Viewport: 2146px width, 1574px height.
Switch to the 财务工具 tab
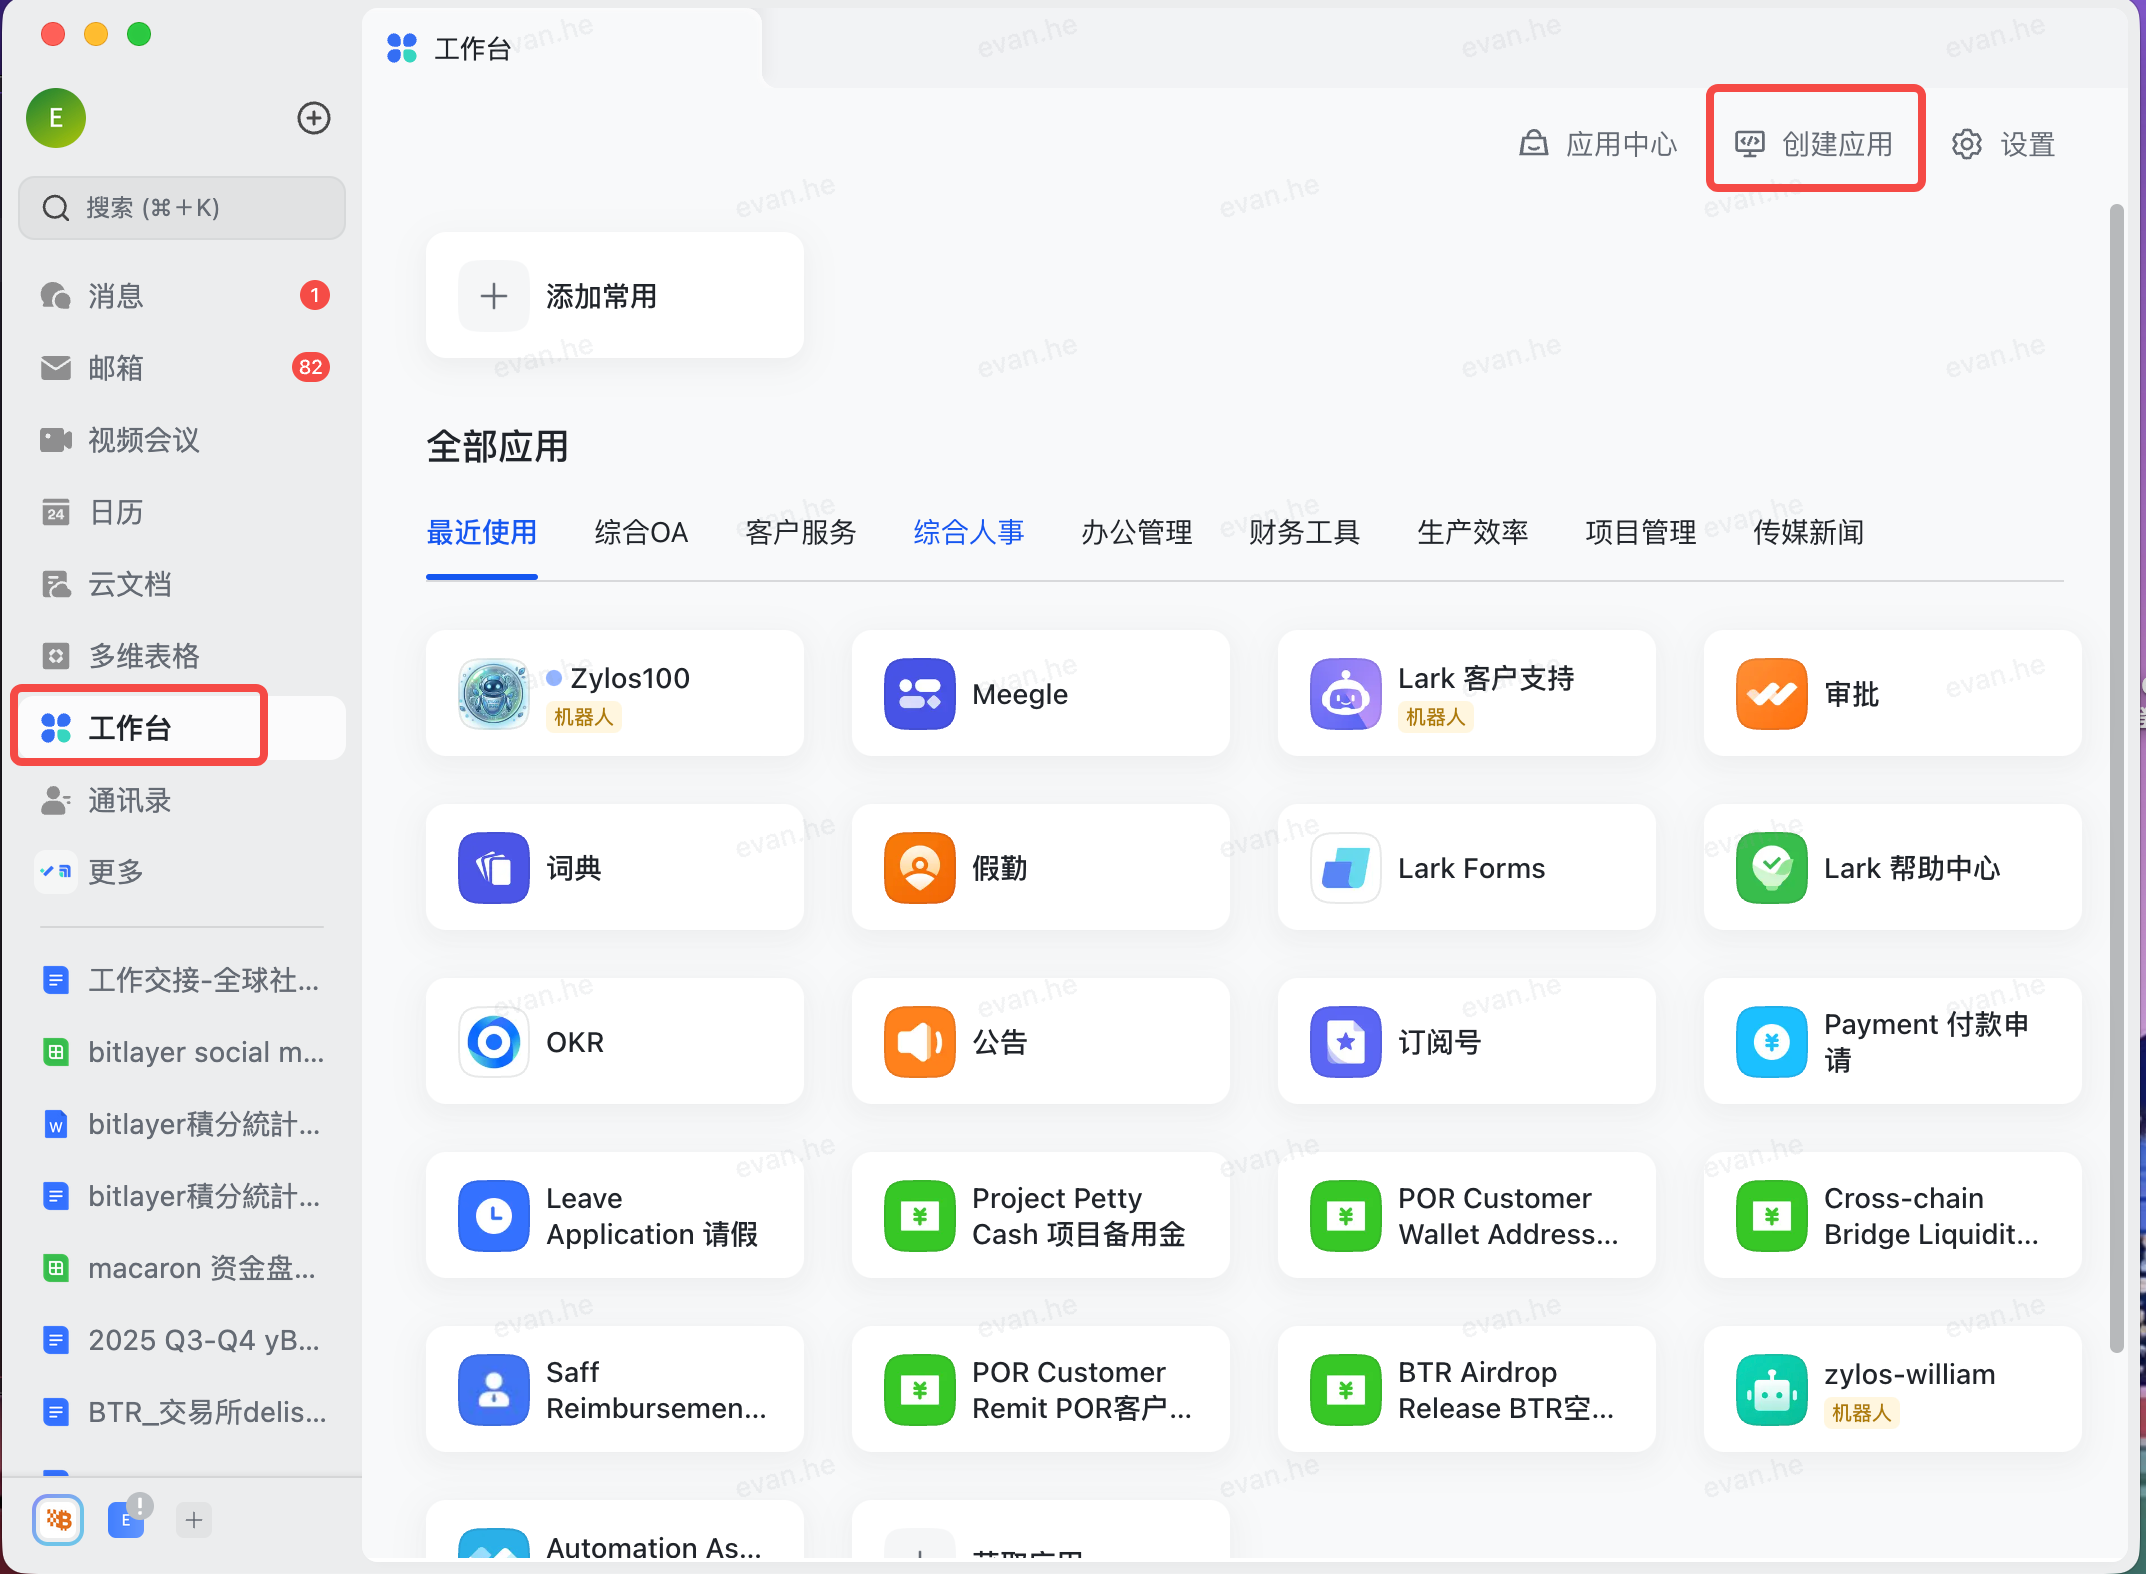click(1303, 532)
